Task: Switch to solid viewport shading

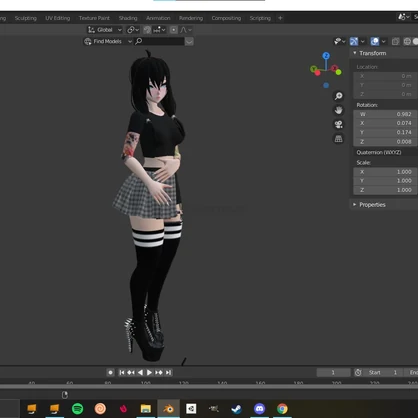Action: tap(415, 41)
